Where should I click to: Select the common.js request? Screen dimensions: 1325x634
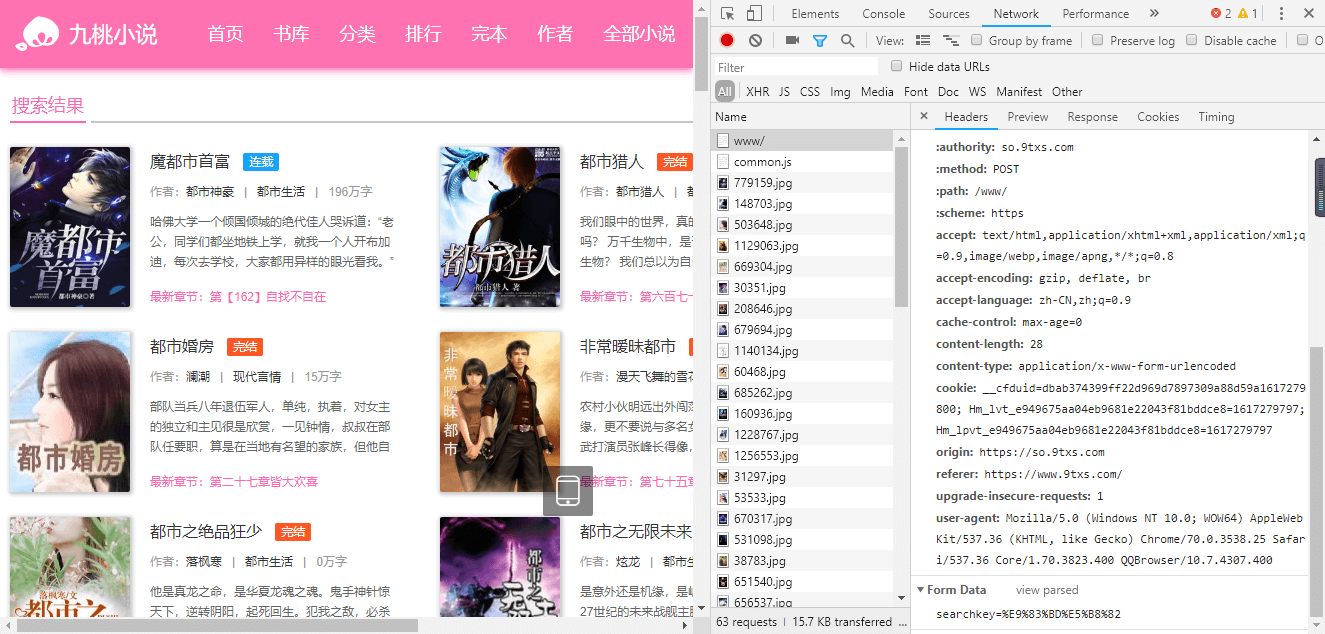[x=802, y=162]
